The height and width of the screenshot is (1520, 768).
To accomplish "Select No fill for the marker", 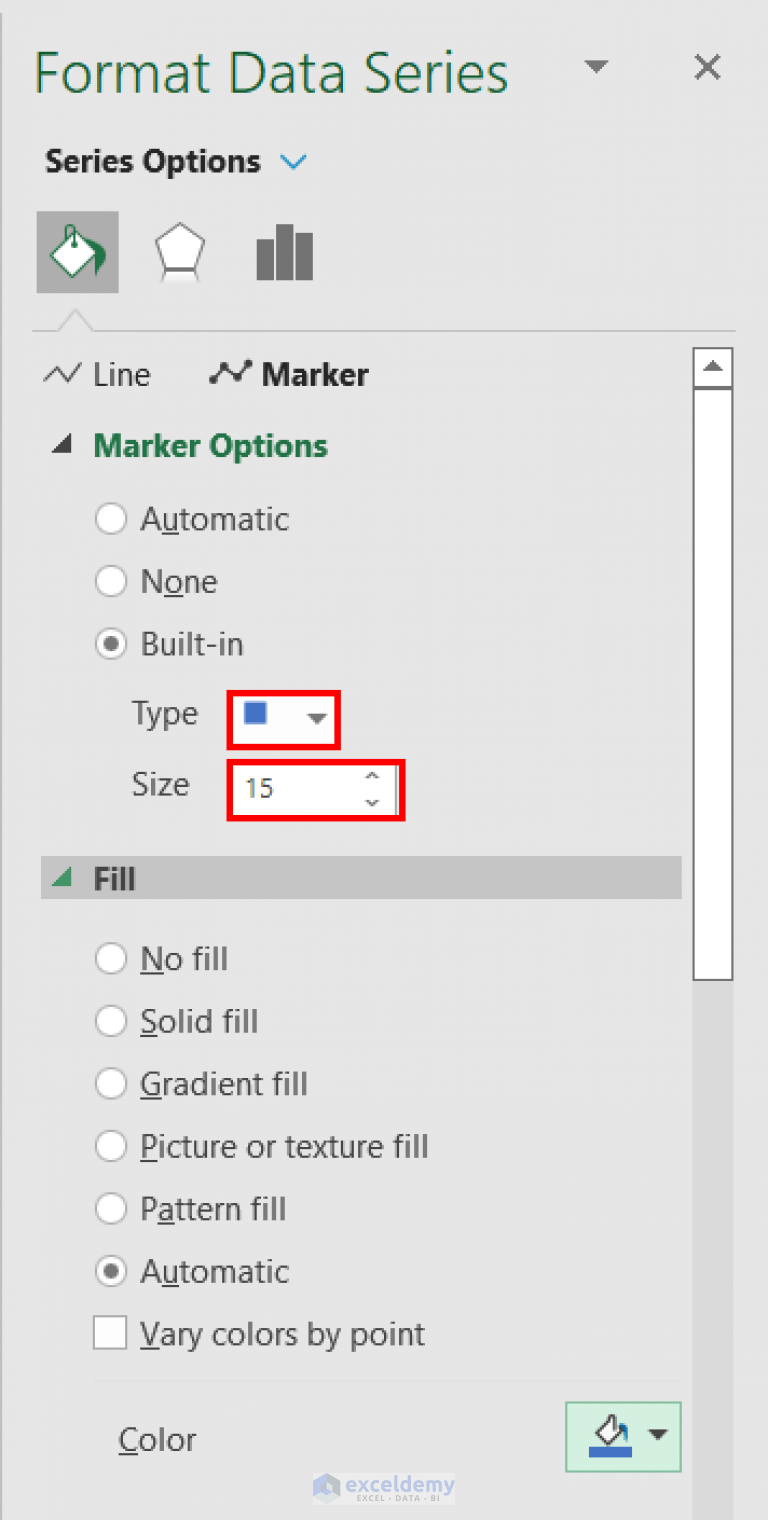I will click(111, 958).
